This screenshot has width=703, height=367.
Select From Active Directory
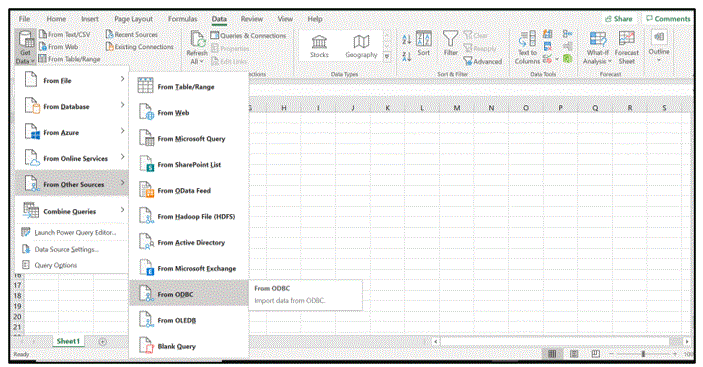pos(189,242)
